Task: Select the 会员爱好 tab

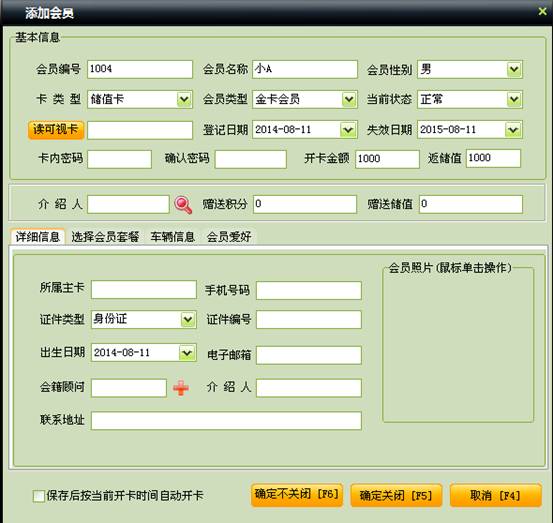Action: coord(229,237)
